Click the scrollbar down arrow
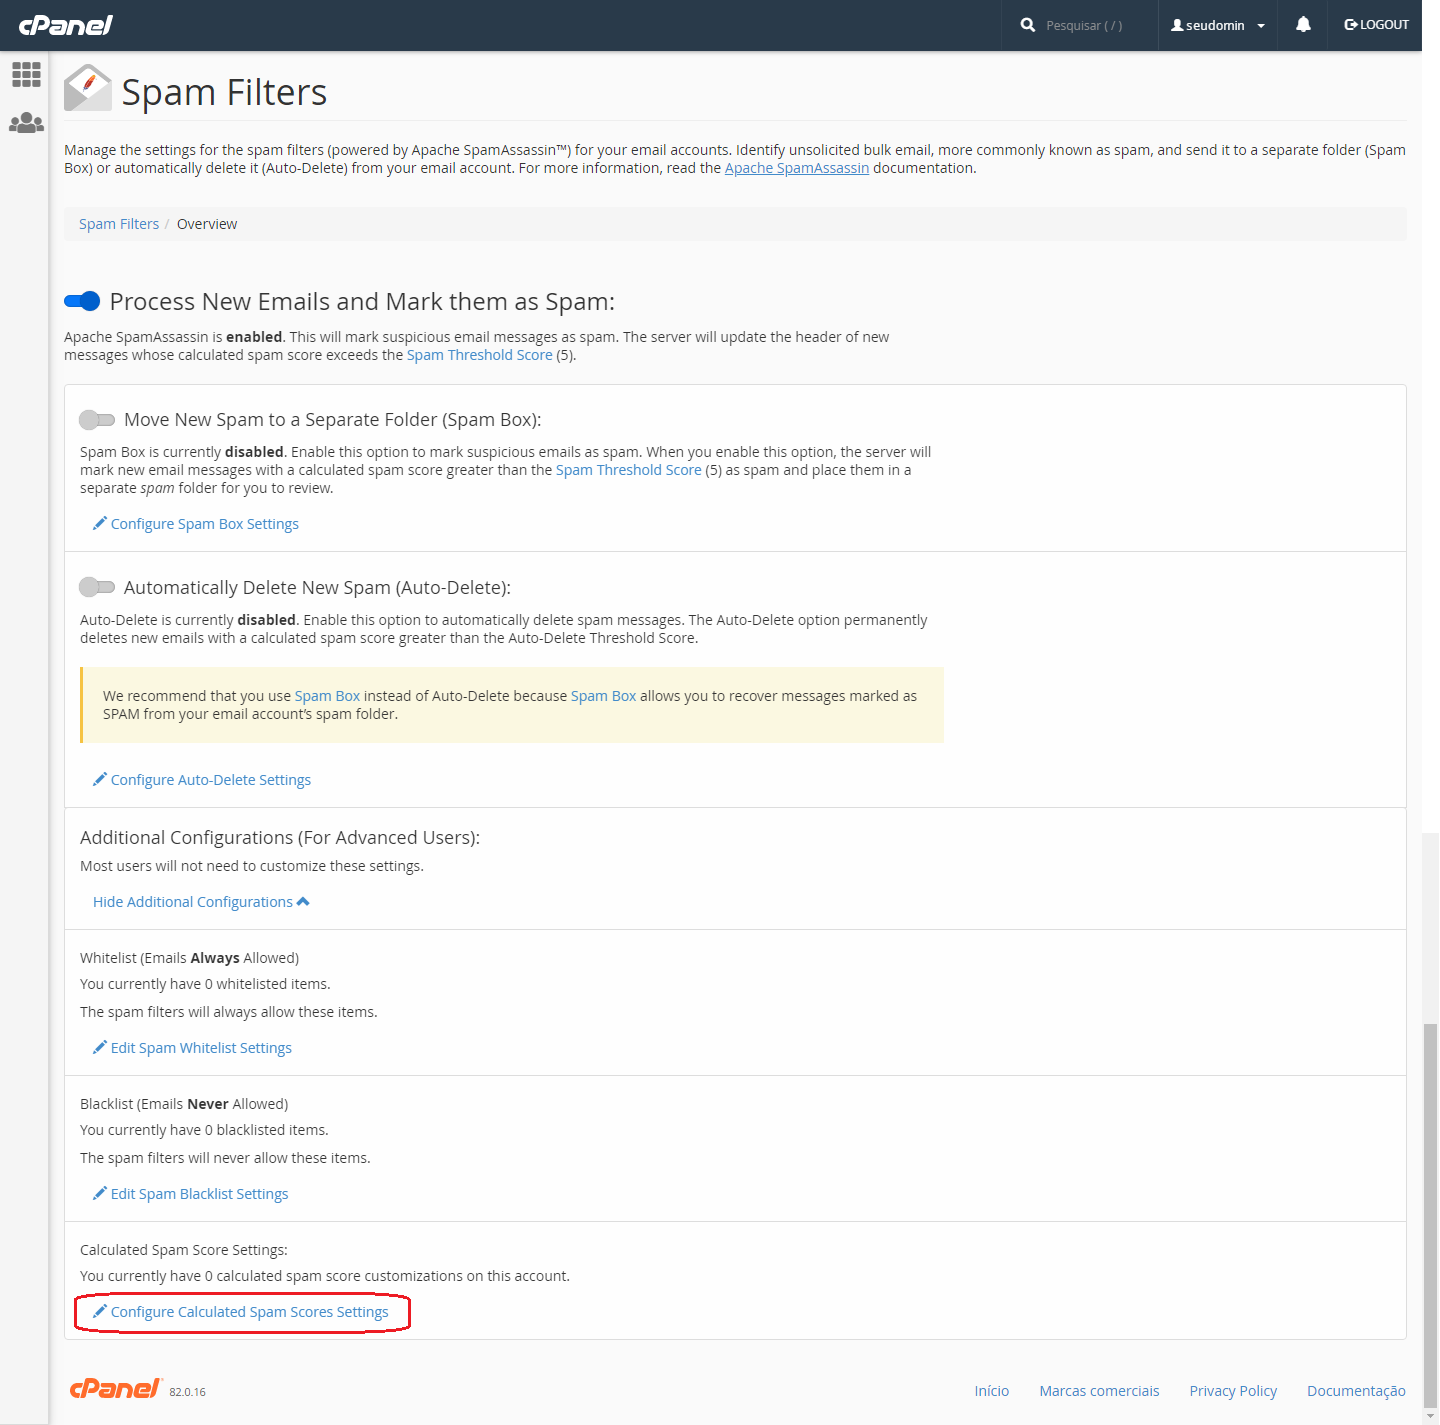This screenshot has width=1440, height=1425. coord(1431,1416)
